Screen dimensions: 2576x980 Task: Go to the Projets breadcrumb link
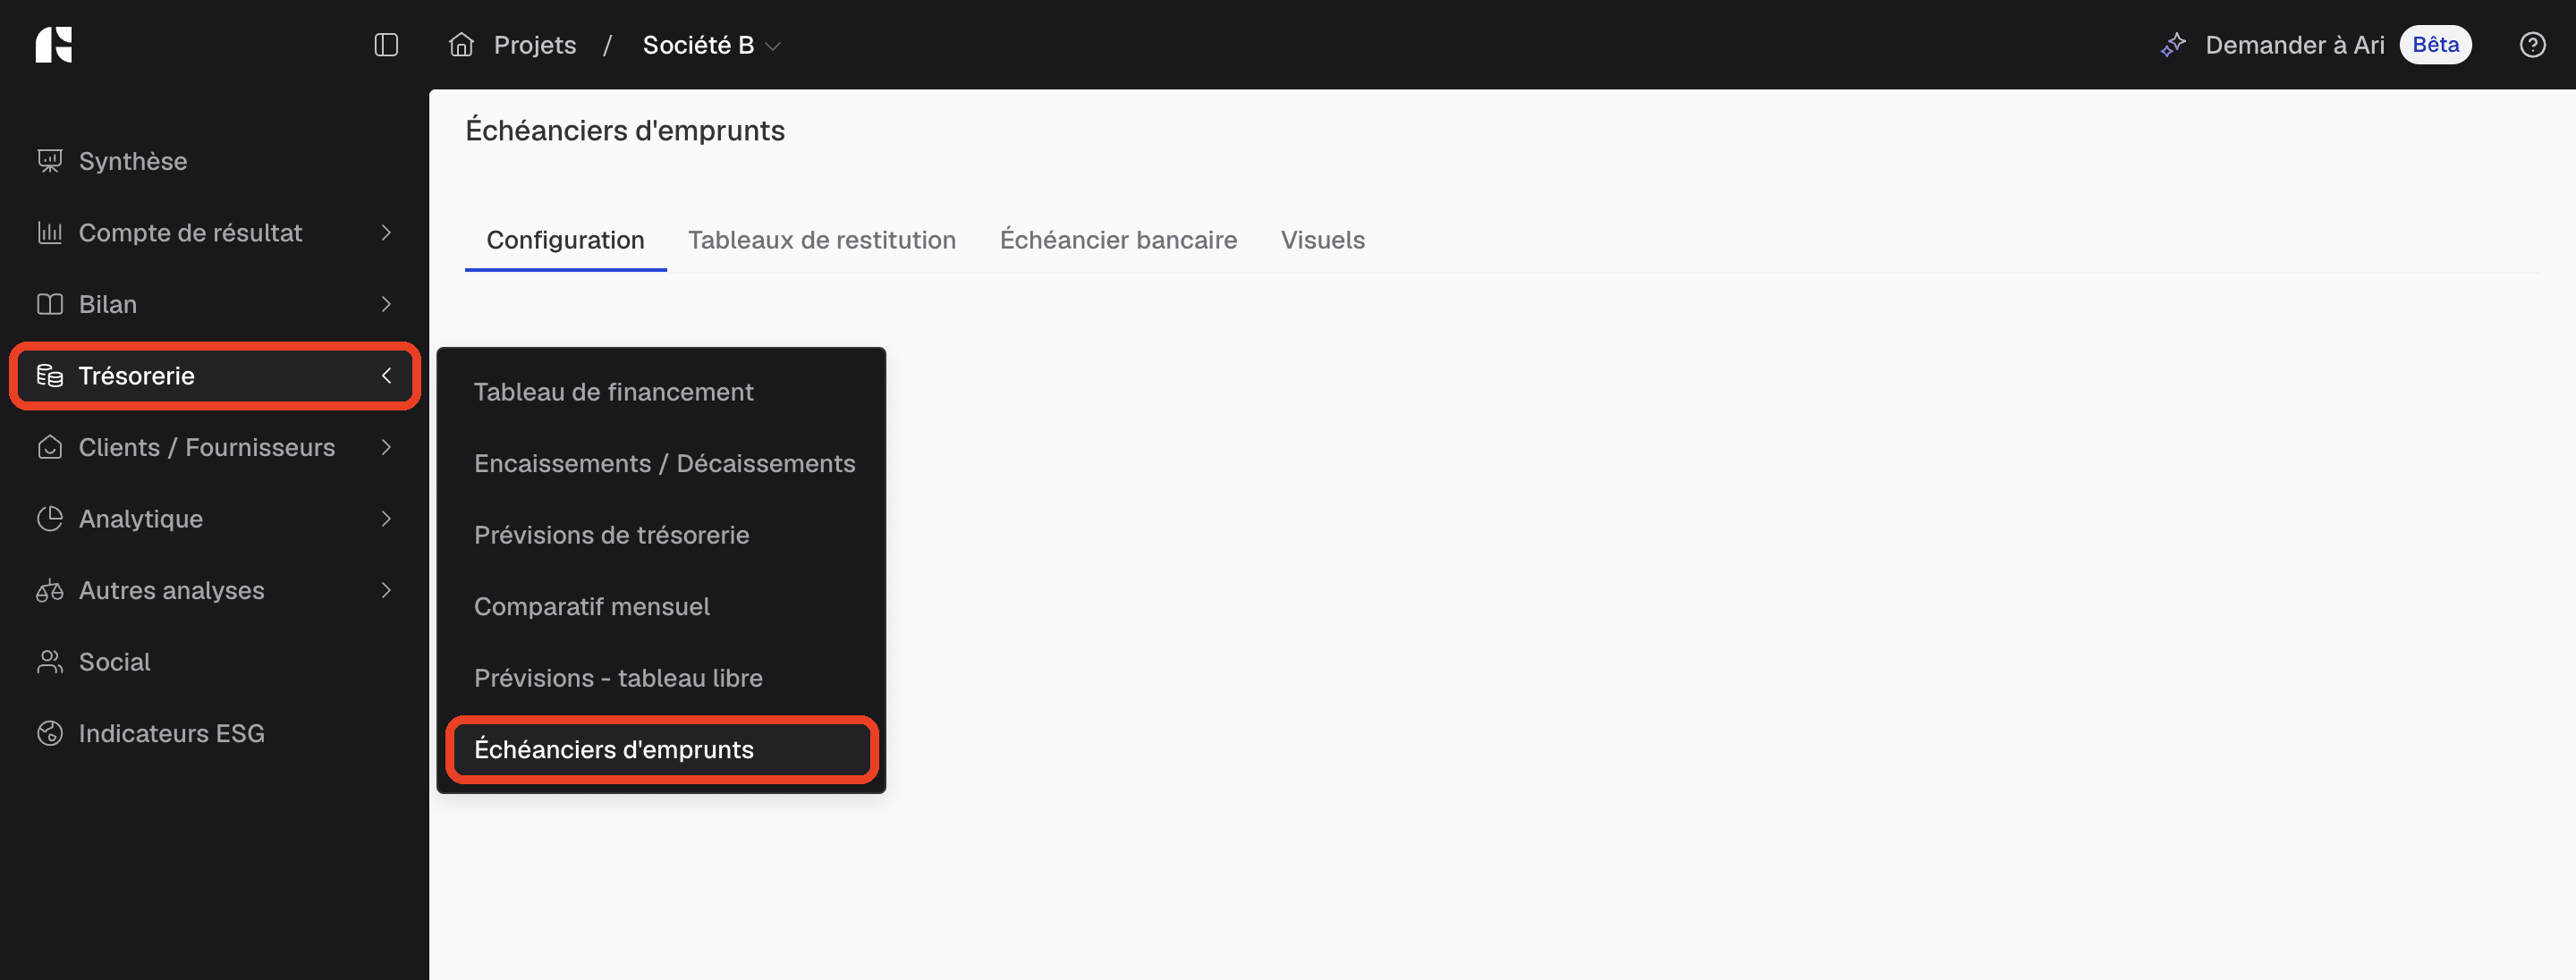(x=534, y=45)
